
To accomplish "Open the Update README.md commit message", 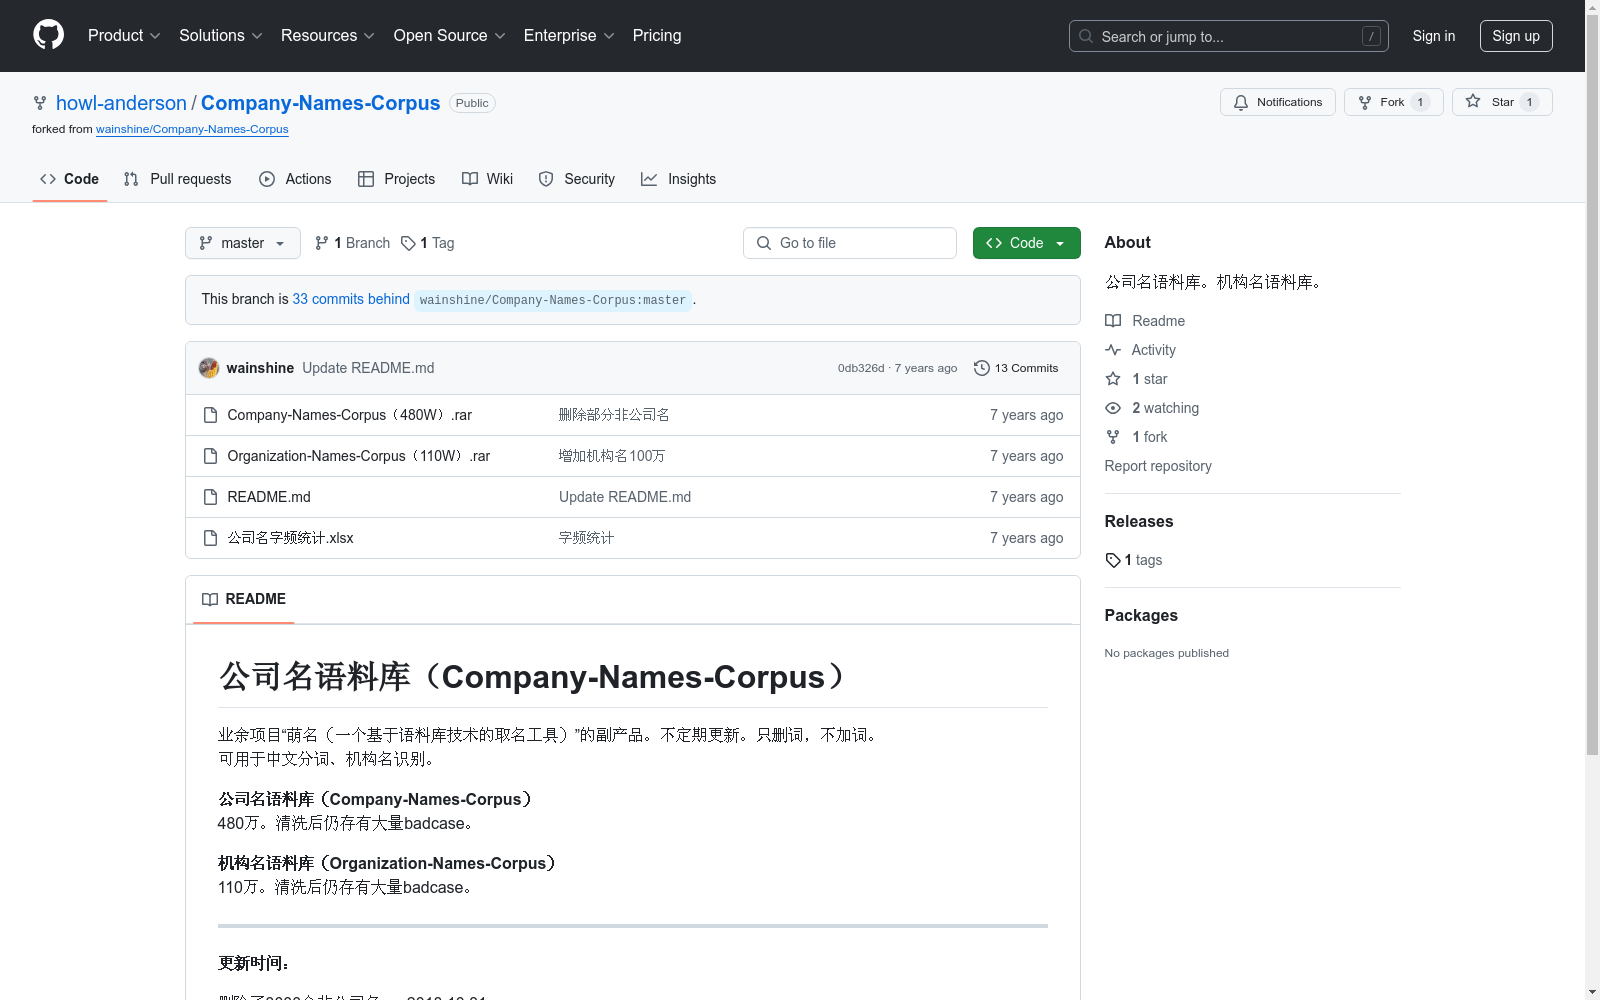I will coord(368,368).
